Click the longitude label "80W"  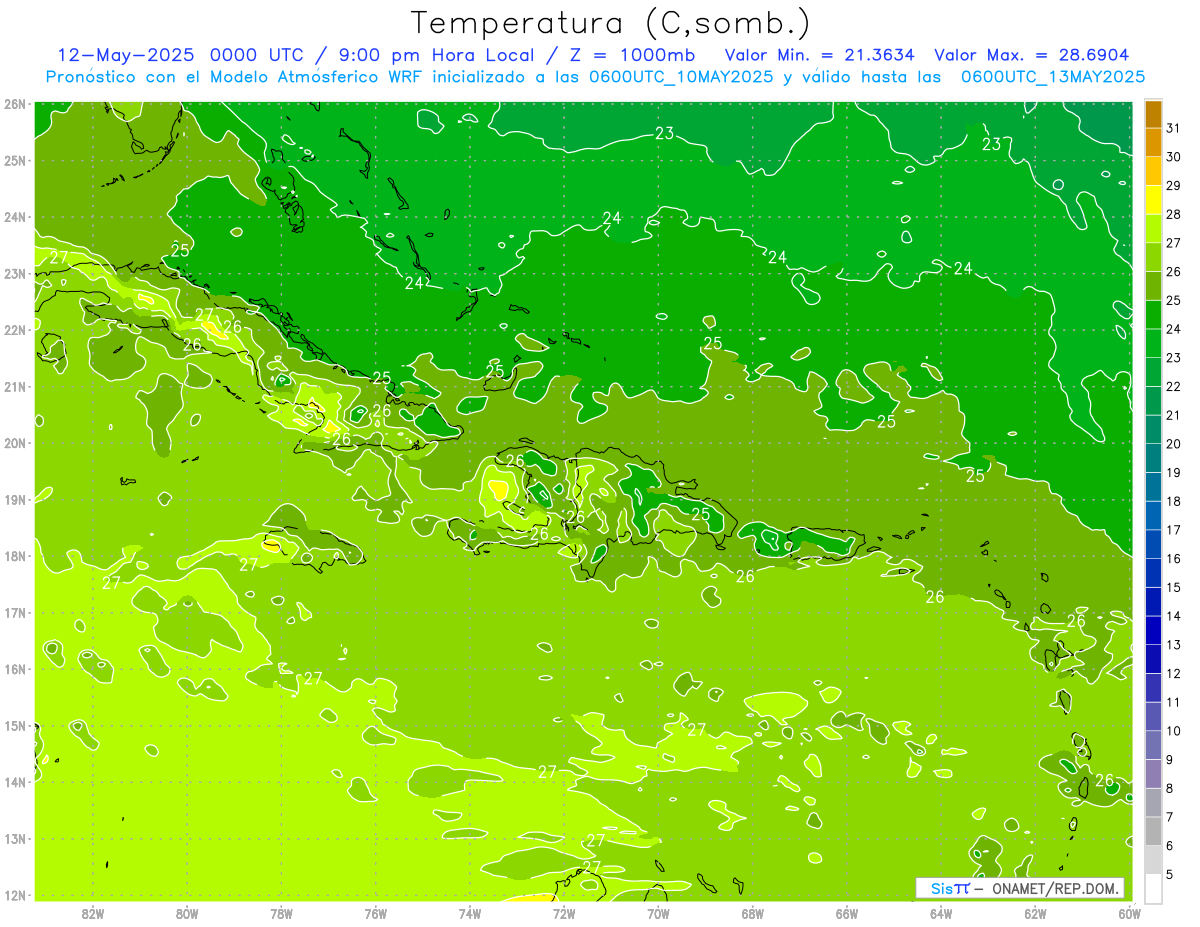click(x=187, y=913)
